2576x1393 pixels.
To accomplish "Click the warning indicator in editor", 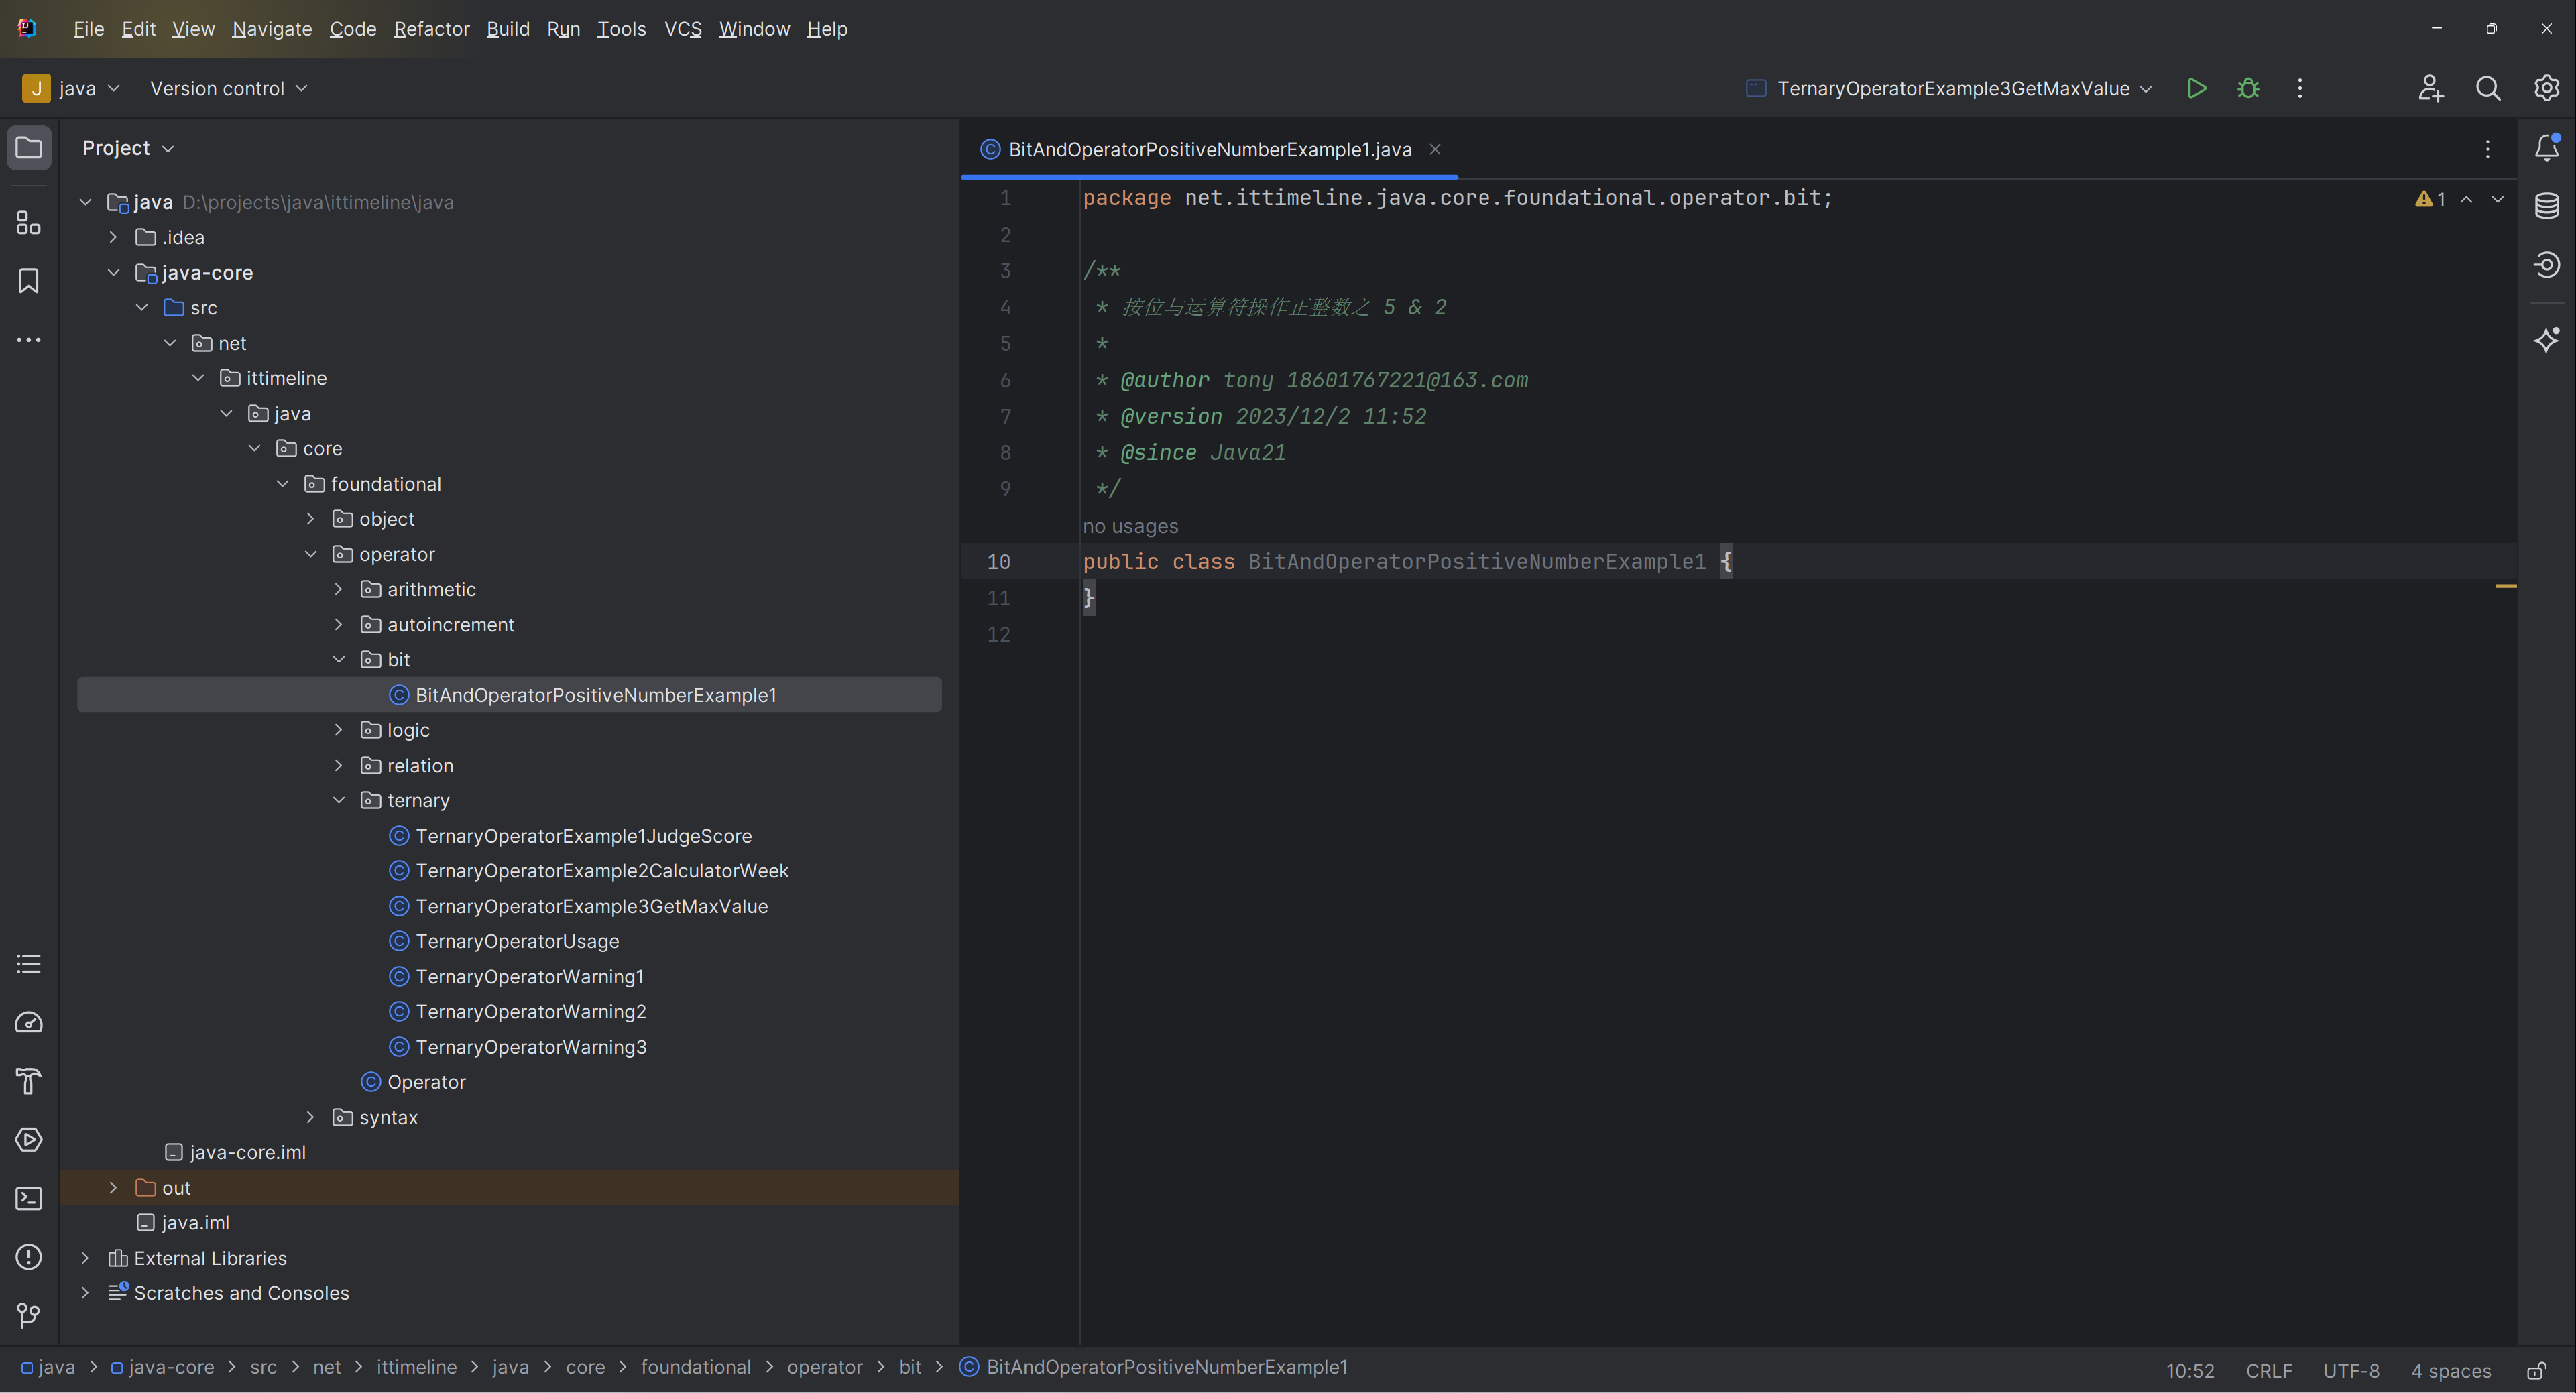I will pyautogui.click(x=2430, y=199).
